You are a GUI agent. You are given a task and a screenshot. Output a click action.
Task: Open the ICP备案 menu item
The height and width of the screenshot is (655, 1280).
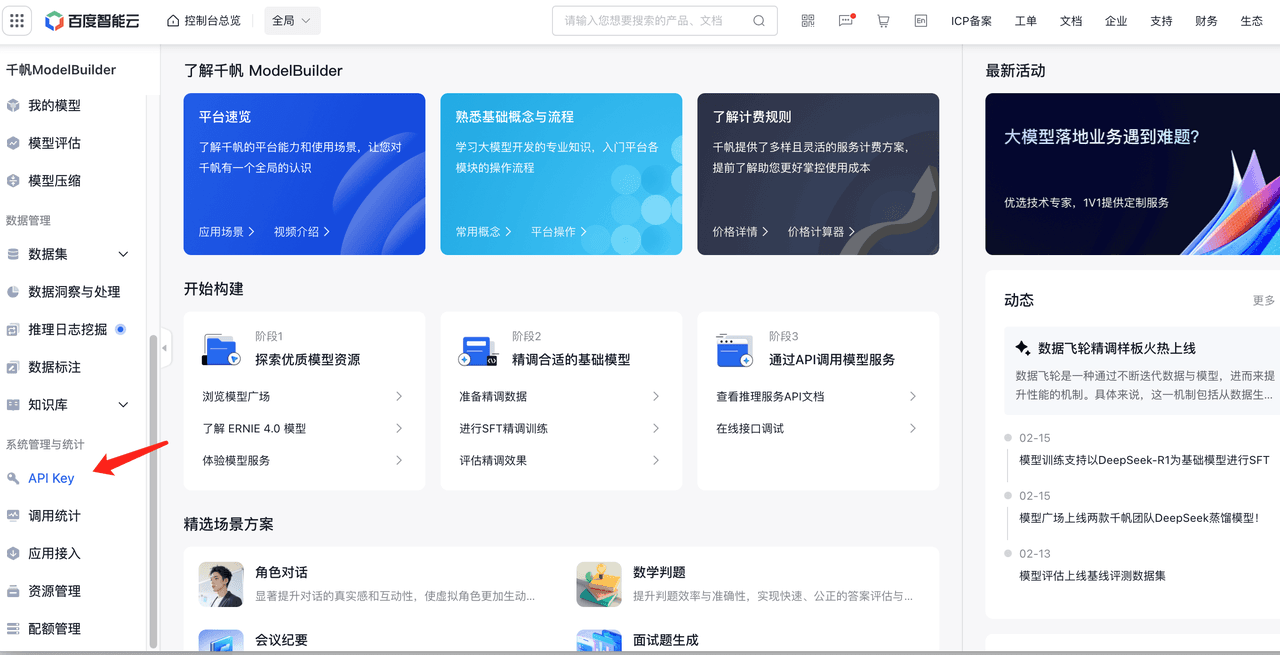click(x=971, y=21)
